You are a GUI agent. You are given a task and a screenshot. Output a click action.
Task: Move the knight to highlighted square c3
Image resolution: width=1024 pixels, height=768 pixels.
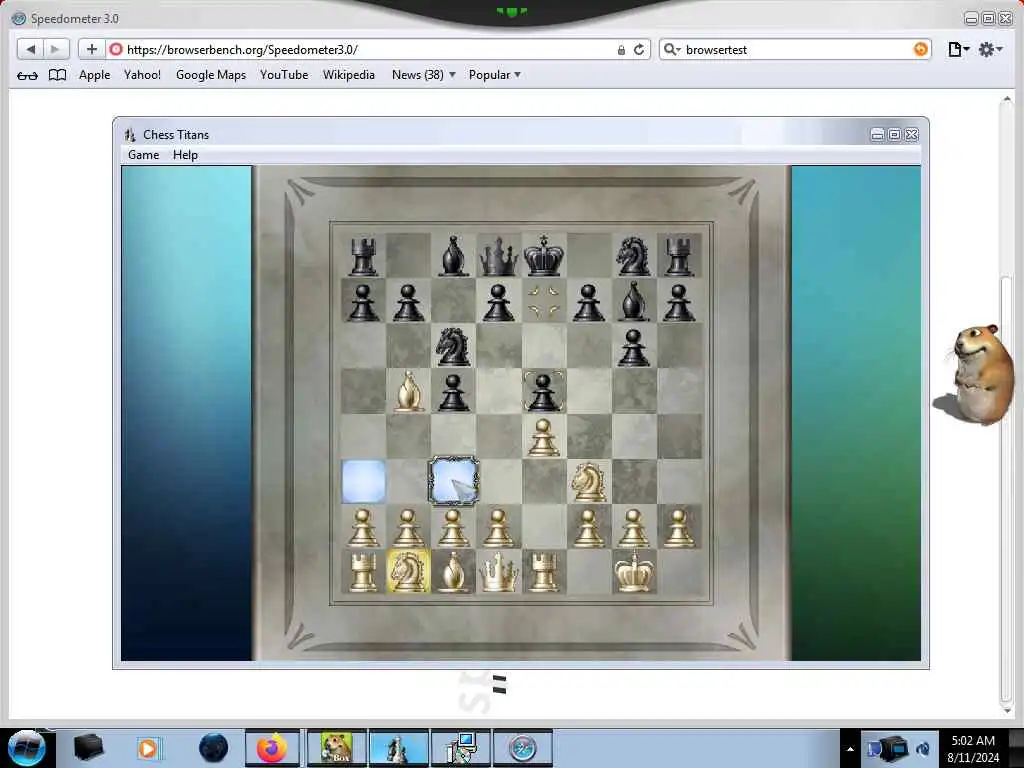453,481
